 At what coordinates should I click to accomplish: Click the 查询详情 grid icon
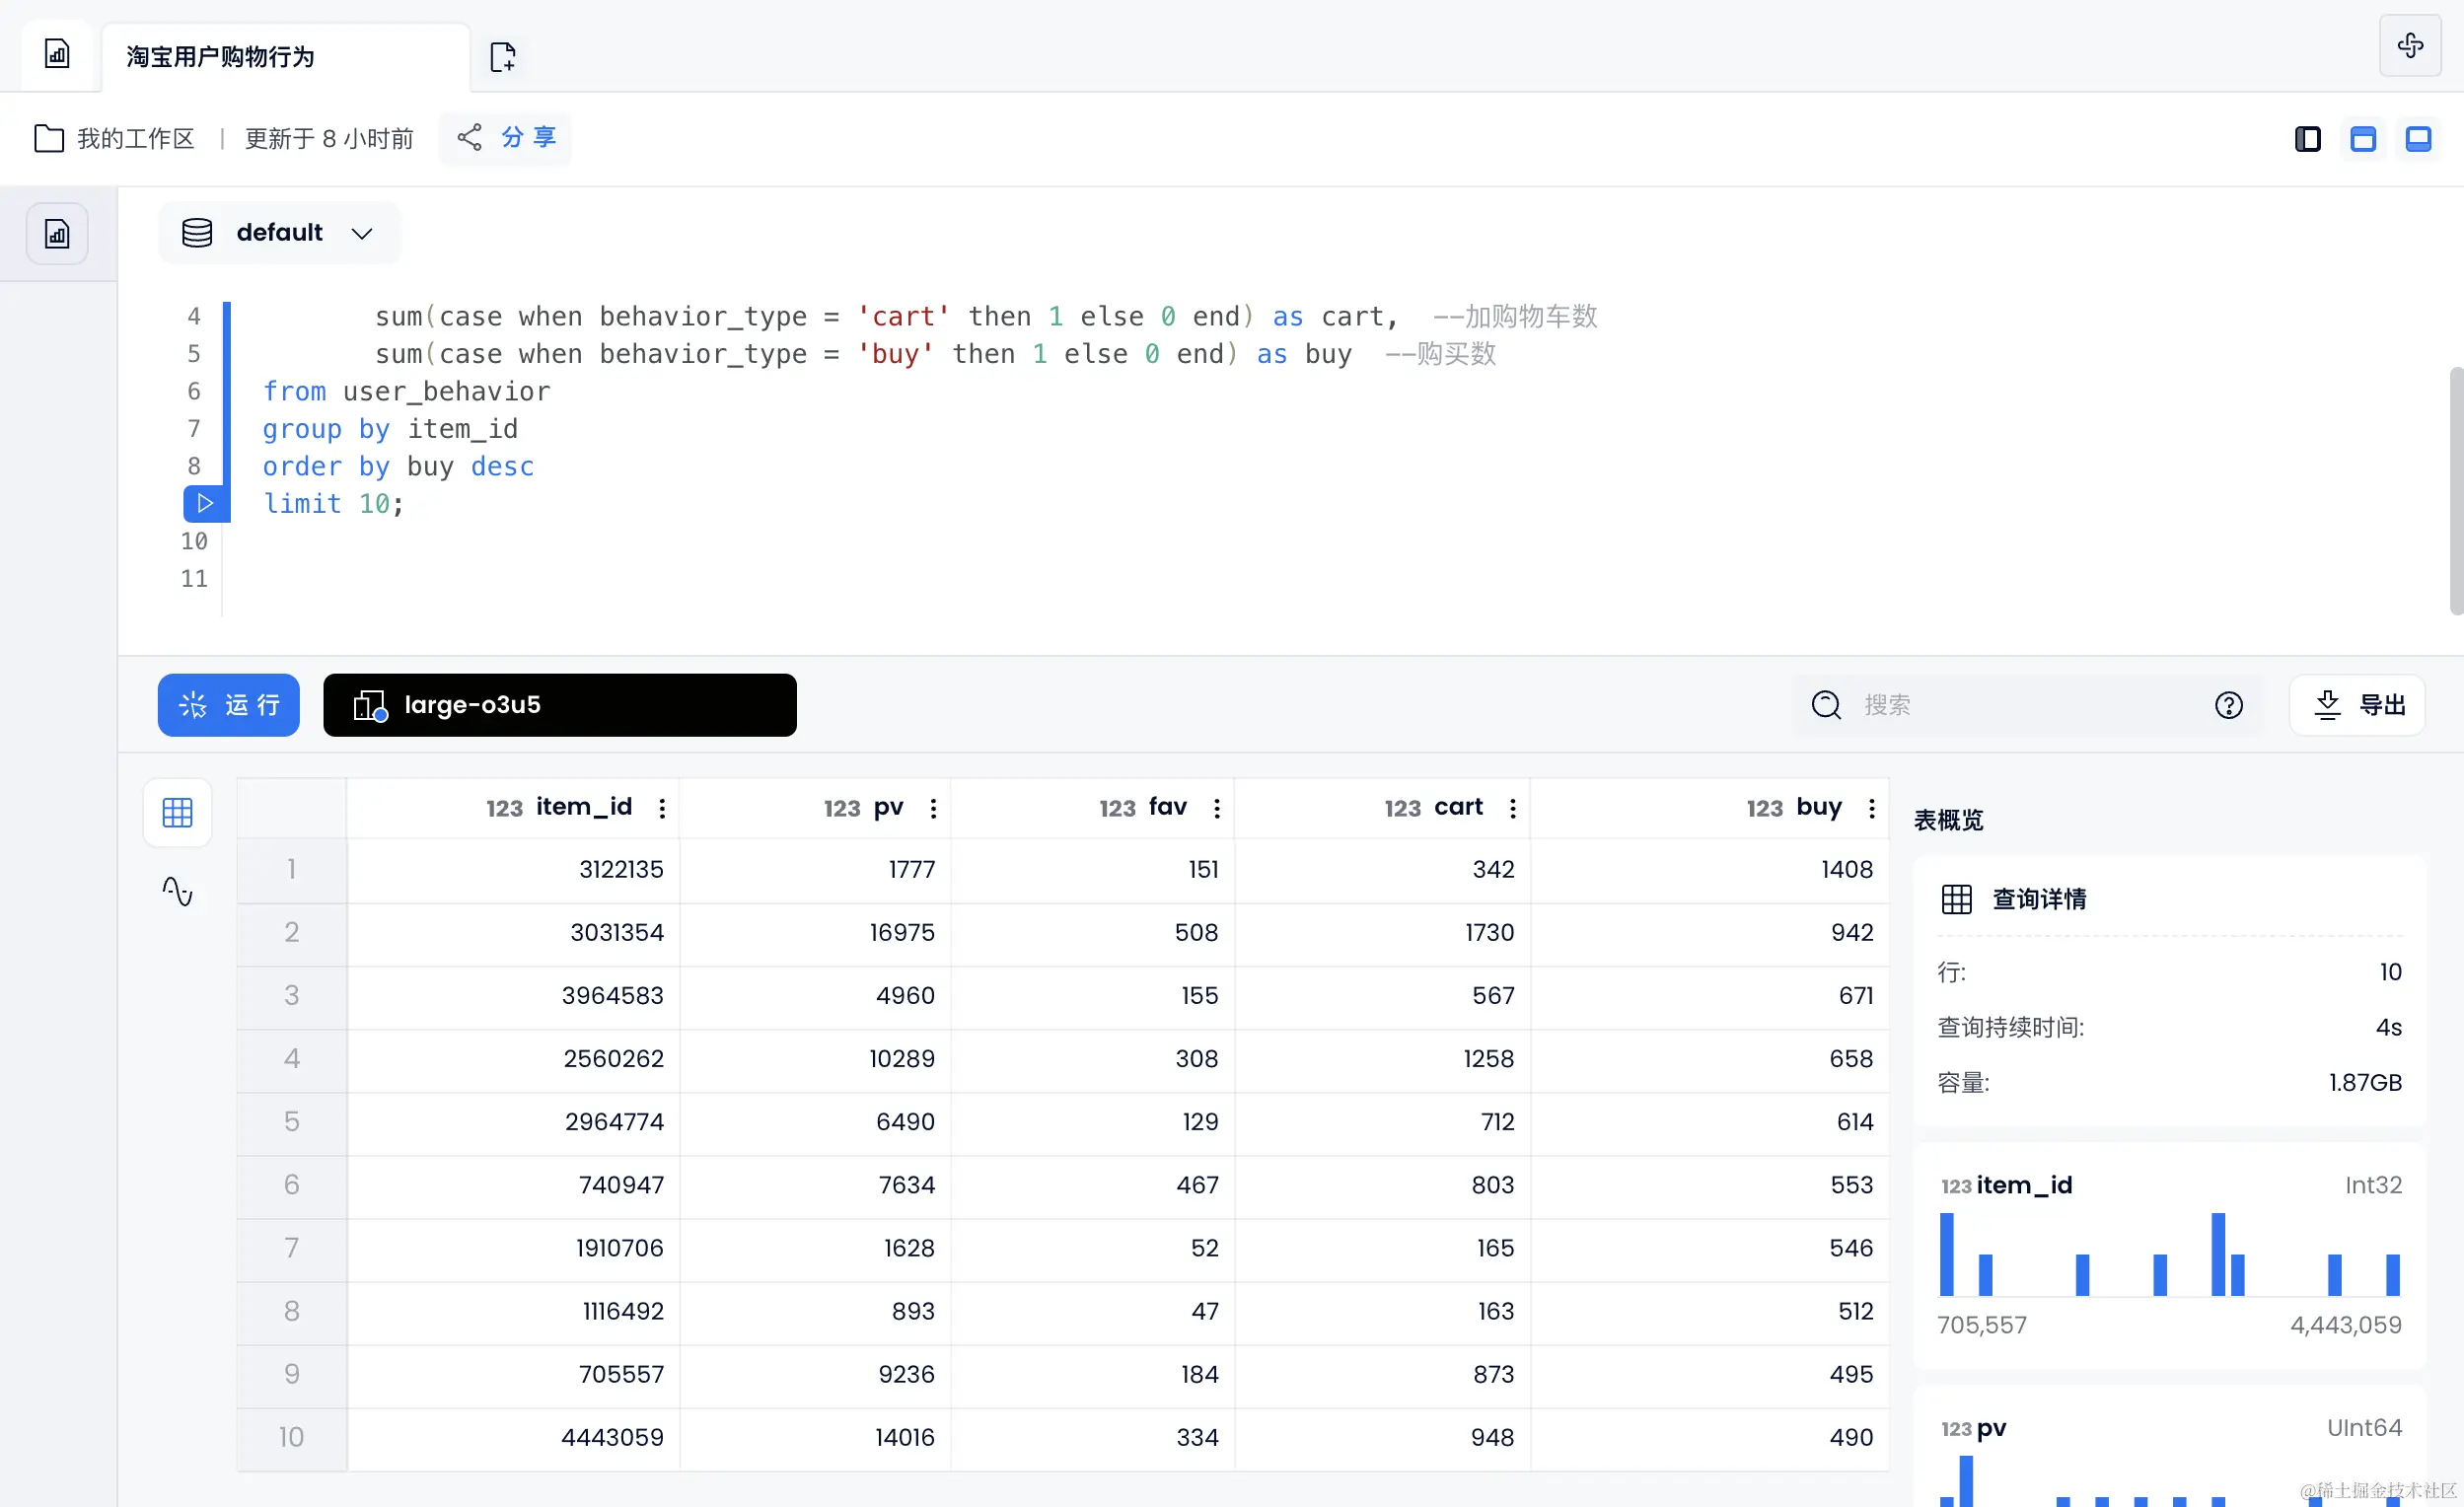1956,899
